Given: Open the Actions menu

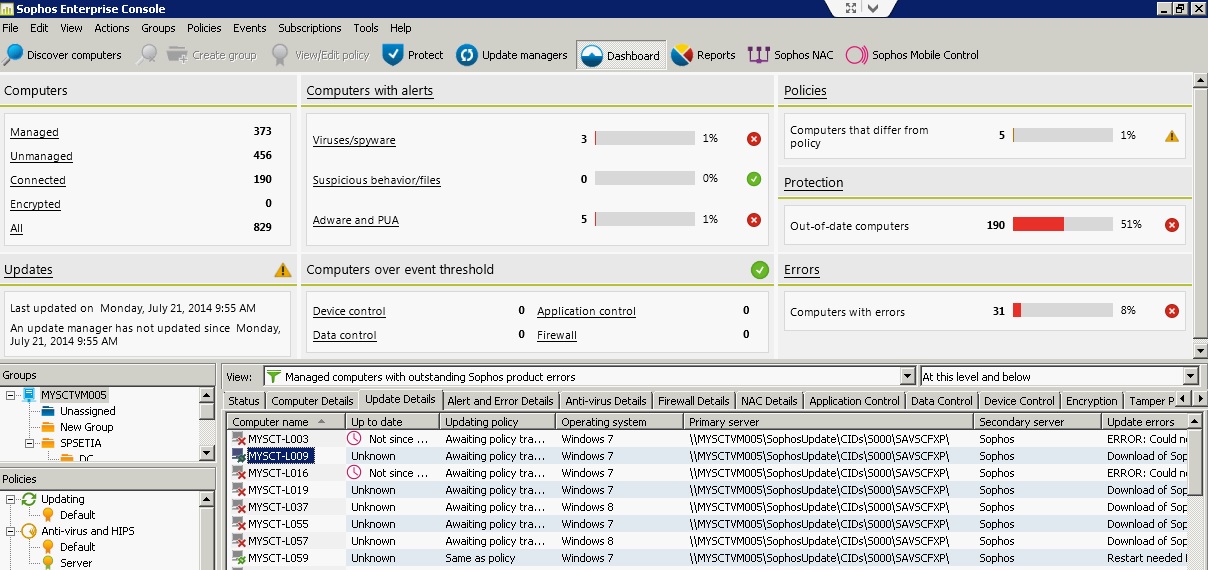Looking at the screenshot, I should pyautogui.click(x=112, y=28).
